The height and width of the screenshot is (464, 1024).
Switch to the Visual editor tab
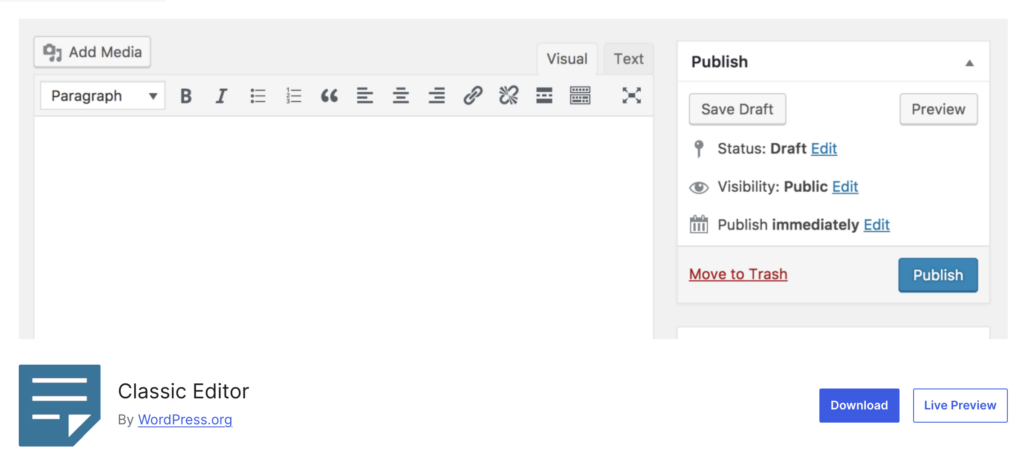coord(567,59)
